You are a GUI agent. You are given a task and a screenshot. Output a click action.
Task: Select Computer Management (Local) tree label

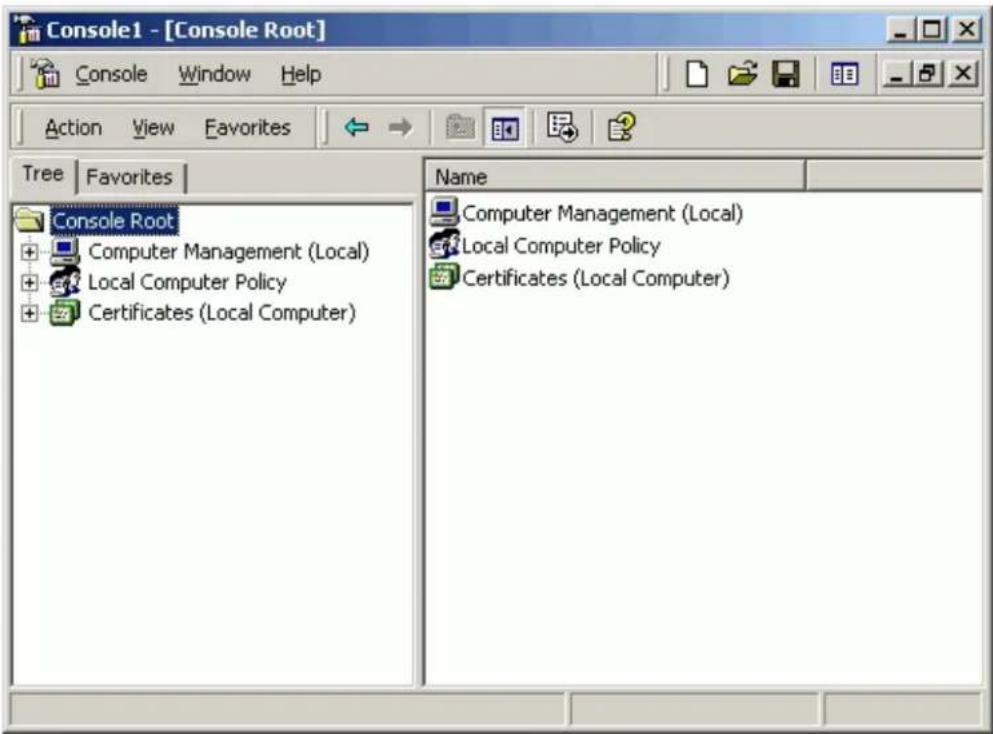point(229,252)
